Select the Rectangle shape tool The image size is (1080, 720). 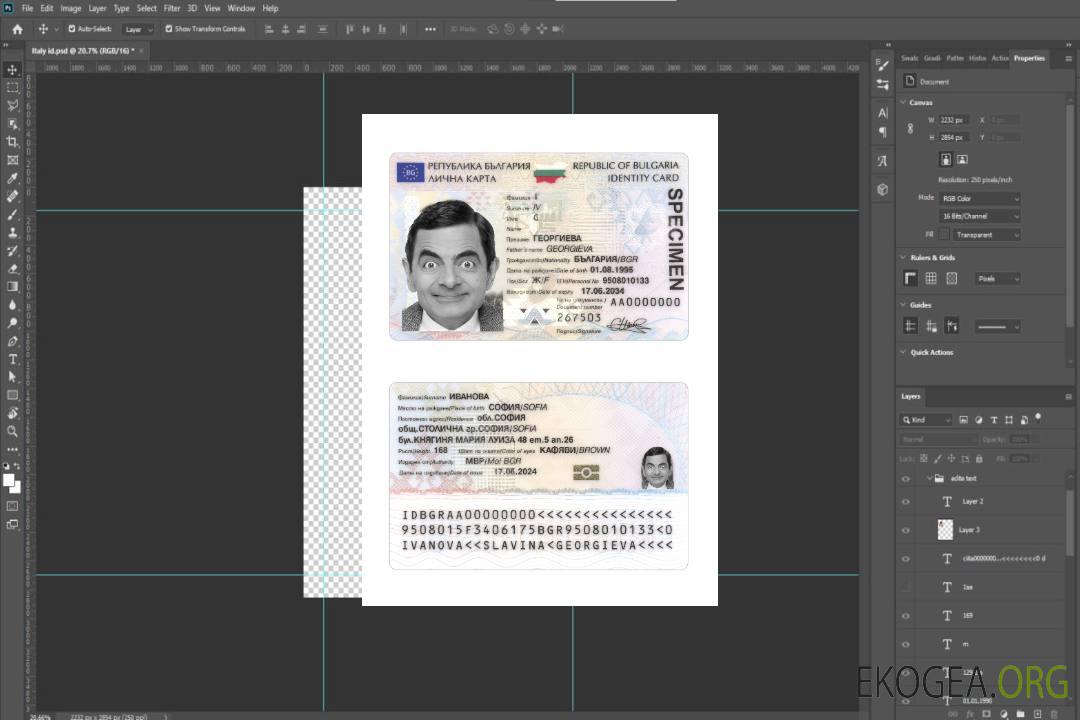tap(12, 395)
